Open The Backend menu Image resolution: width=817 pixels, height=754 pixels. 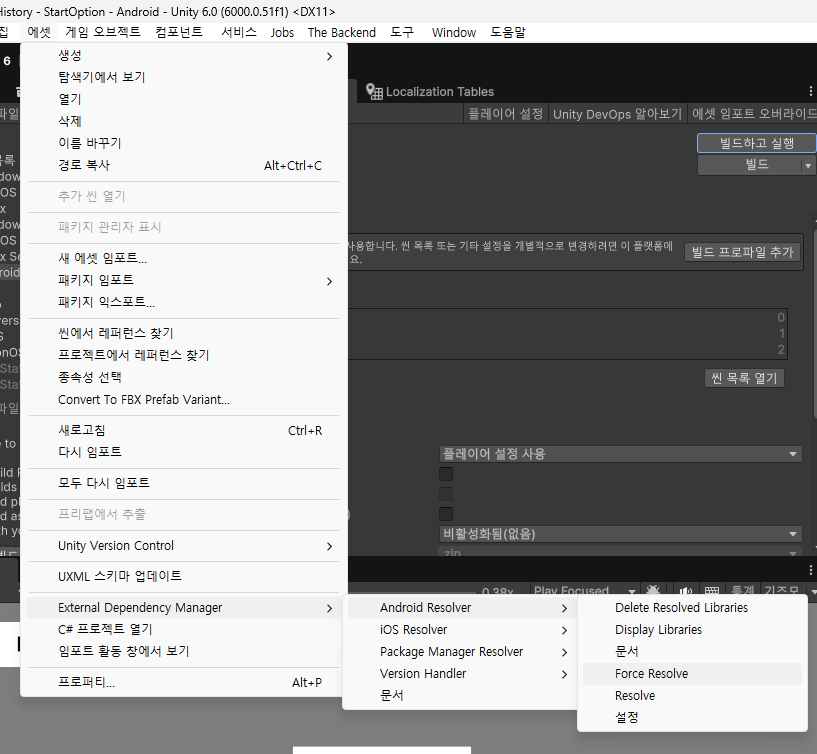point(342,32)
